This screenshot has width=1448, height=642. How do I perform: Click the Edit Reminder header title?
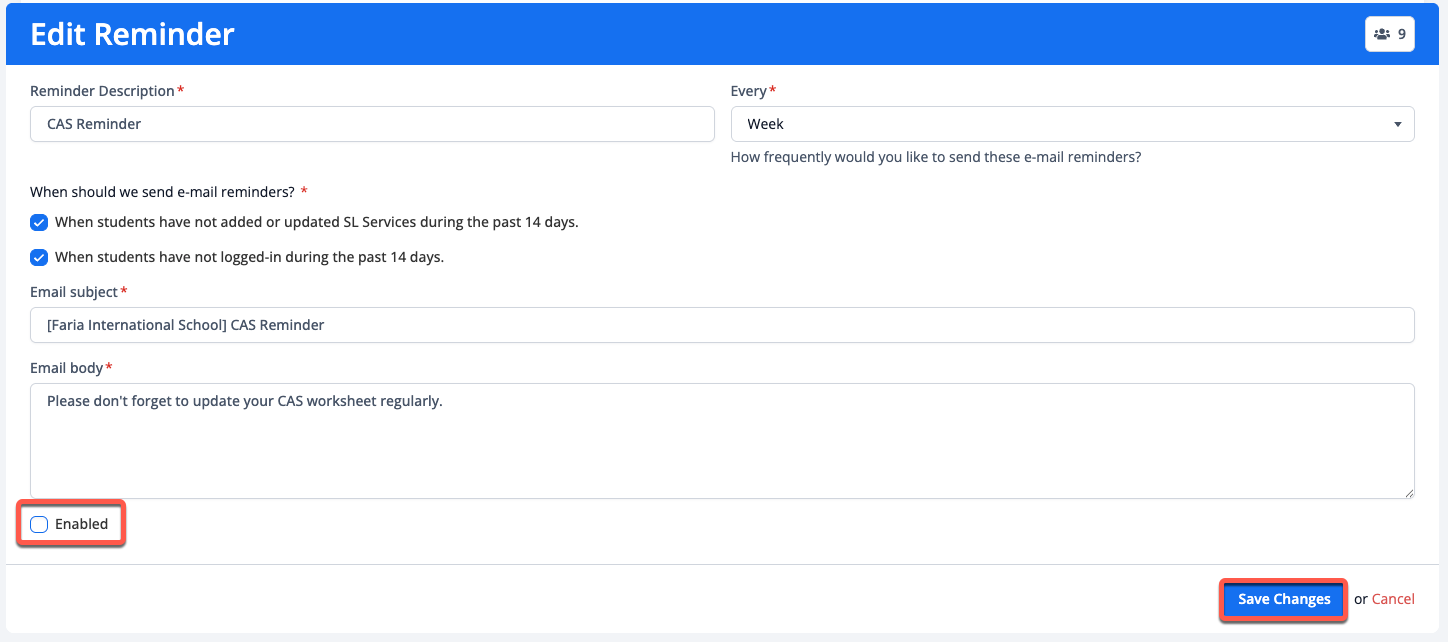pos(132,35)
